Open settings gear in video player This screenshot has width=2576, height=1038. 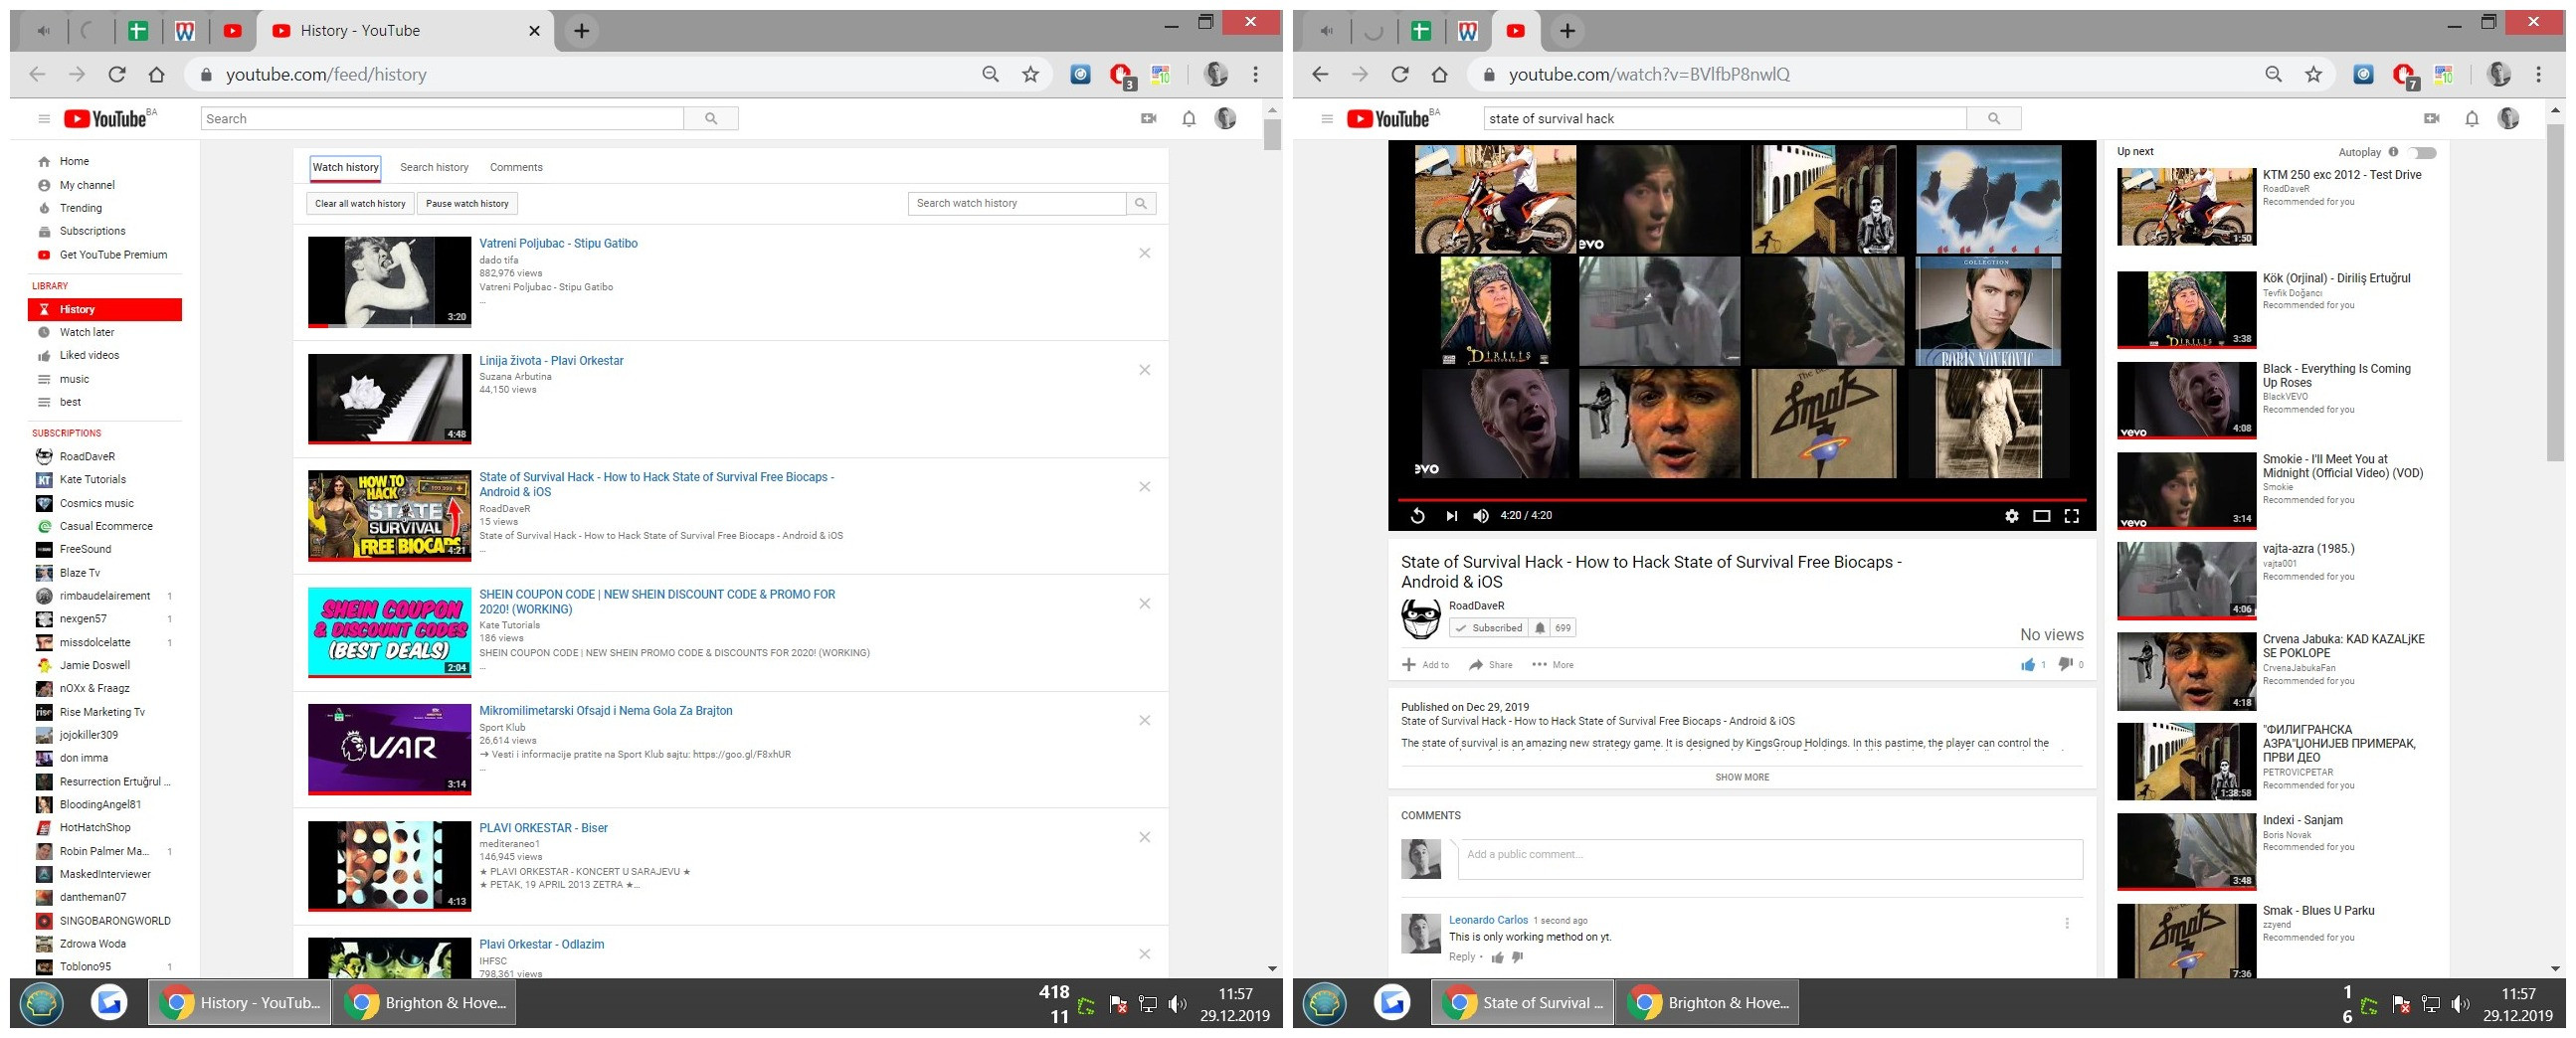tap(2011, 516)
